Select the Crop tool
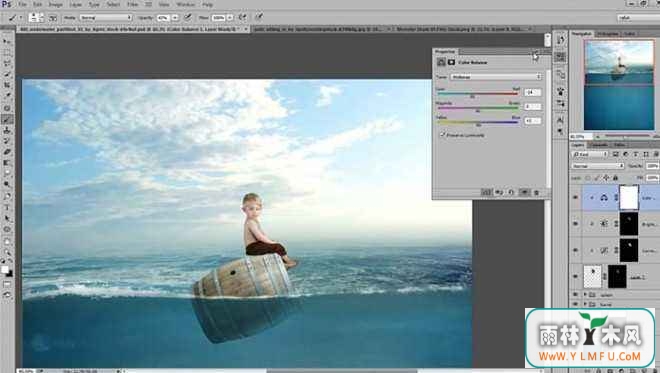Screen dimensions: 660x373 click(x=7, y=85)
